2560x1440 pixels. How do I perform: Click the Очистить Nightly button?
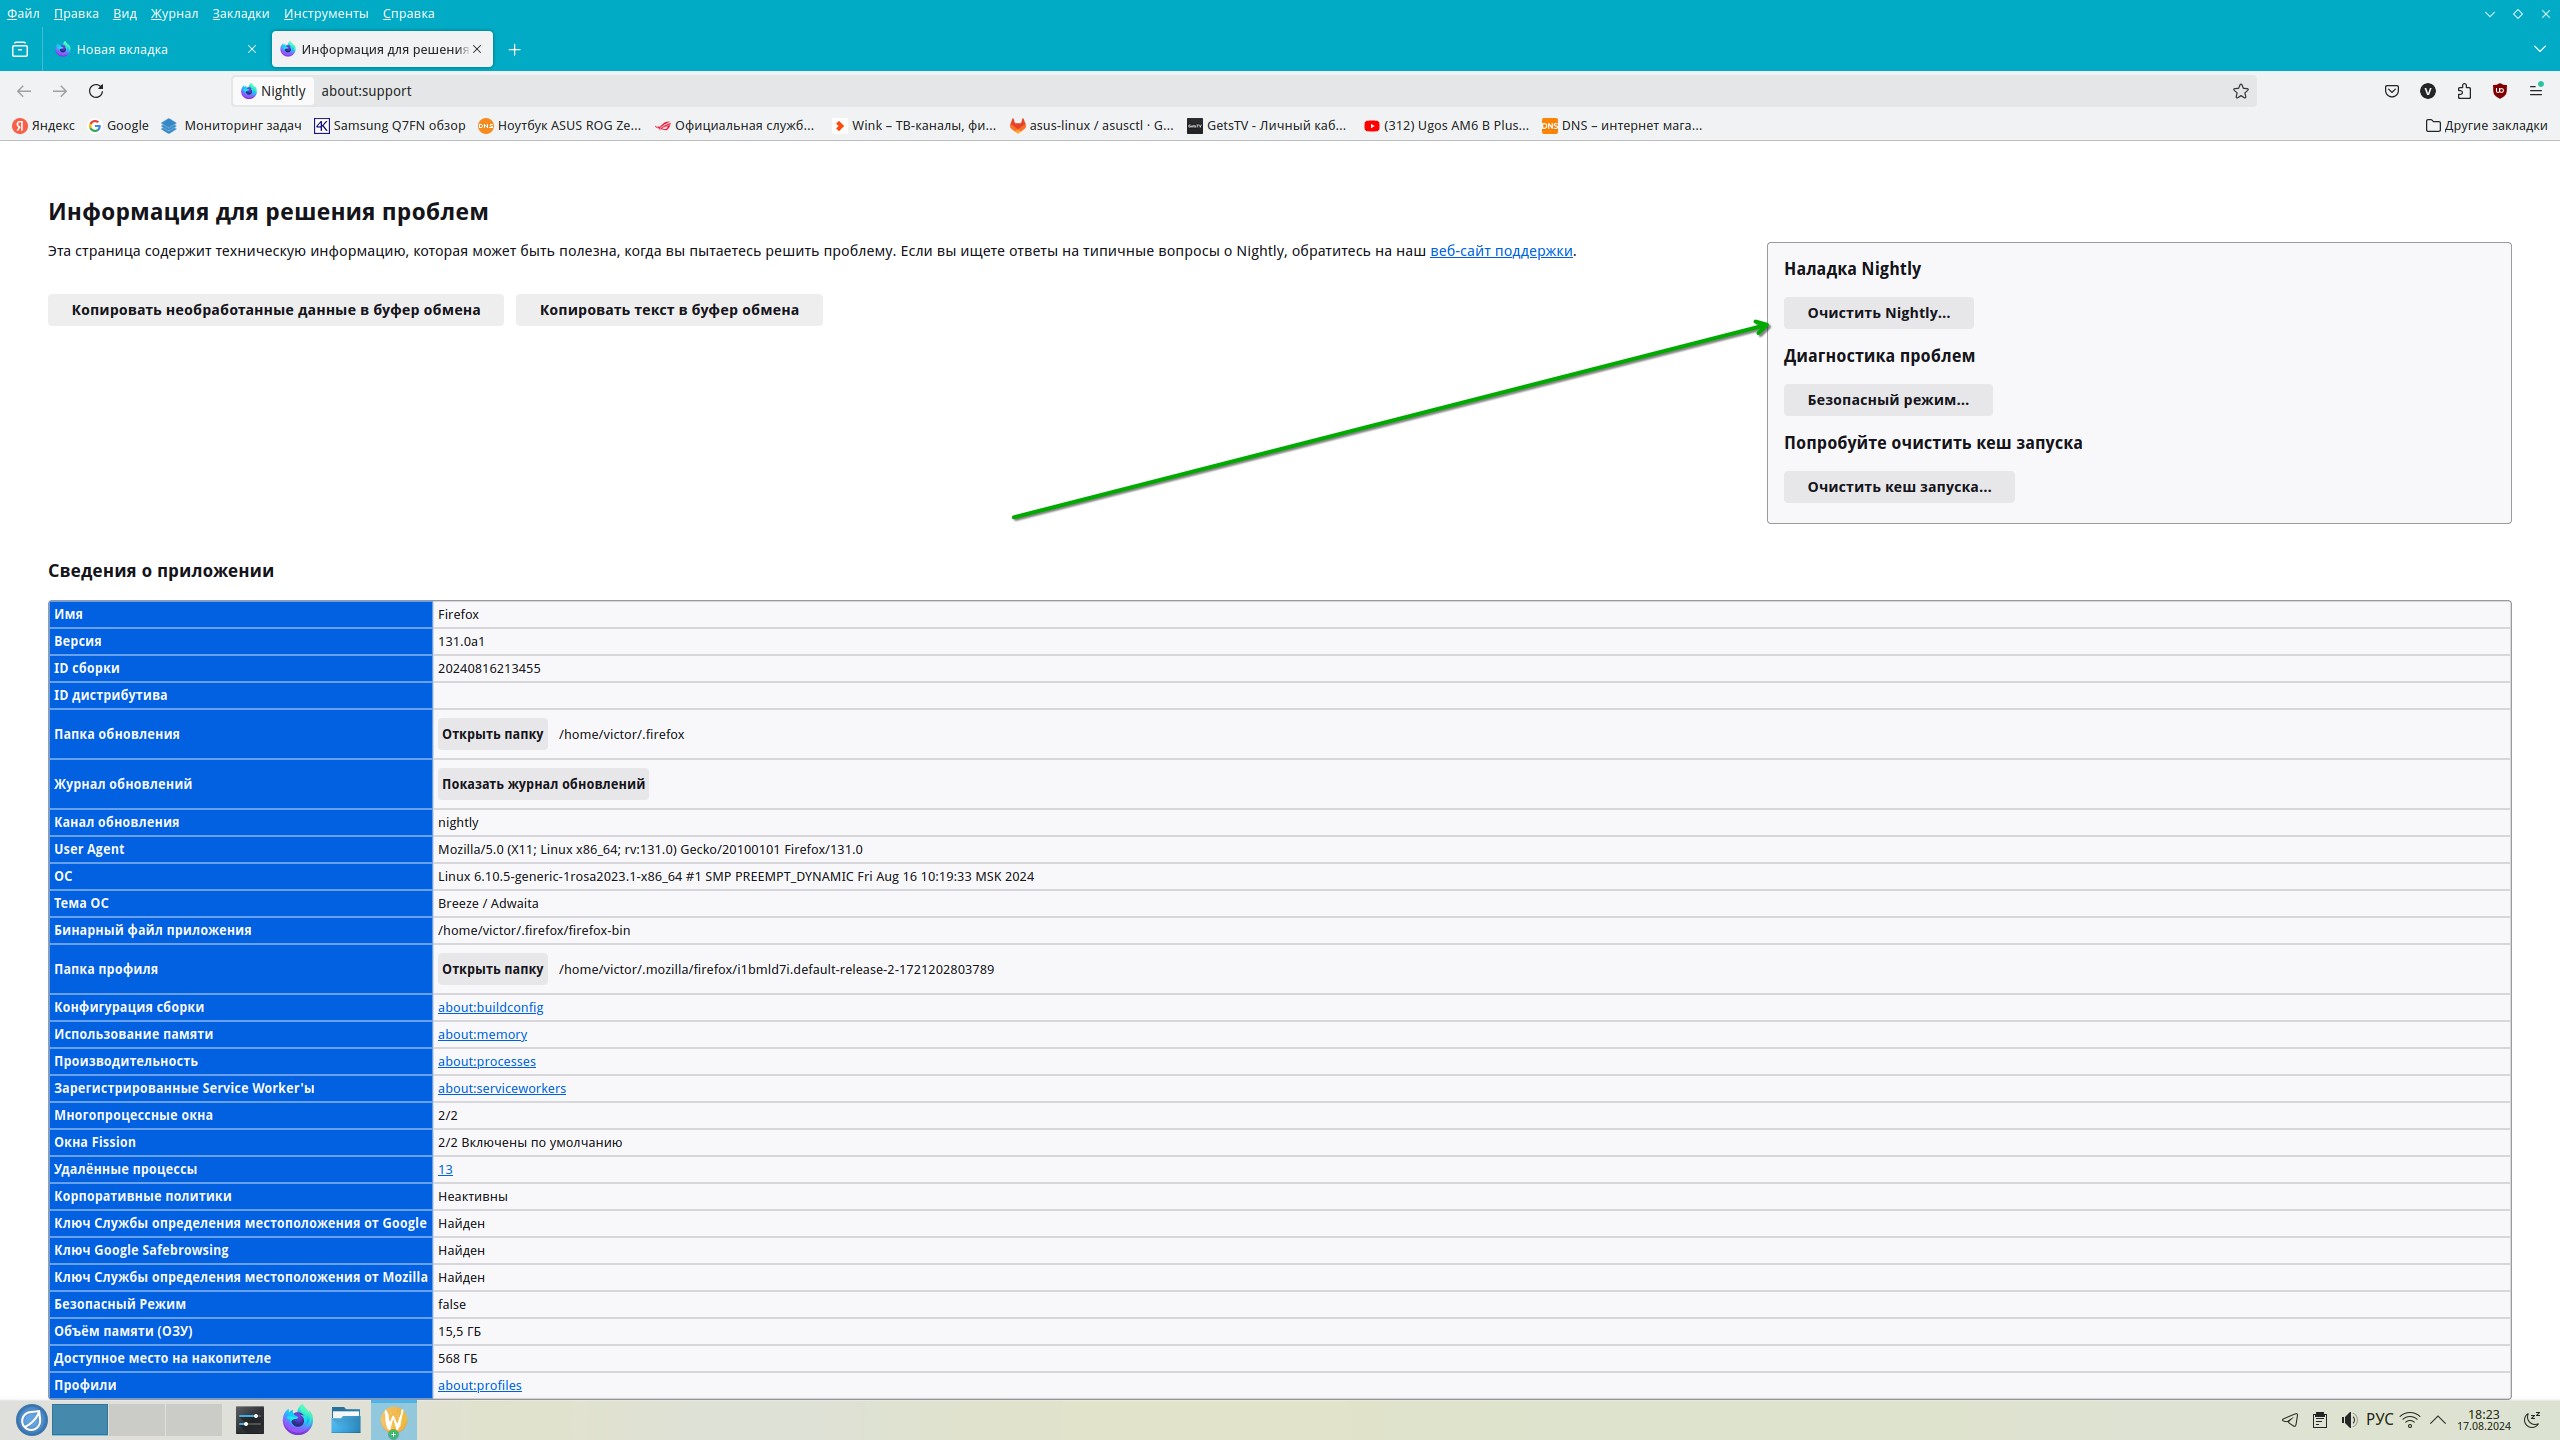[x=1877, y=313]
